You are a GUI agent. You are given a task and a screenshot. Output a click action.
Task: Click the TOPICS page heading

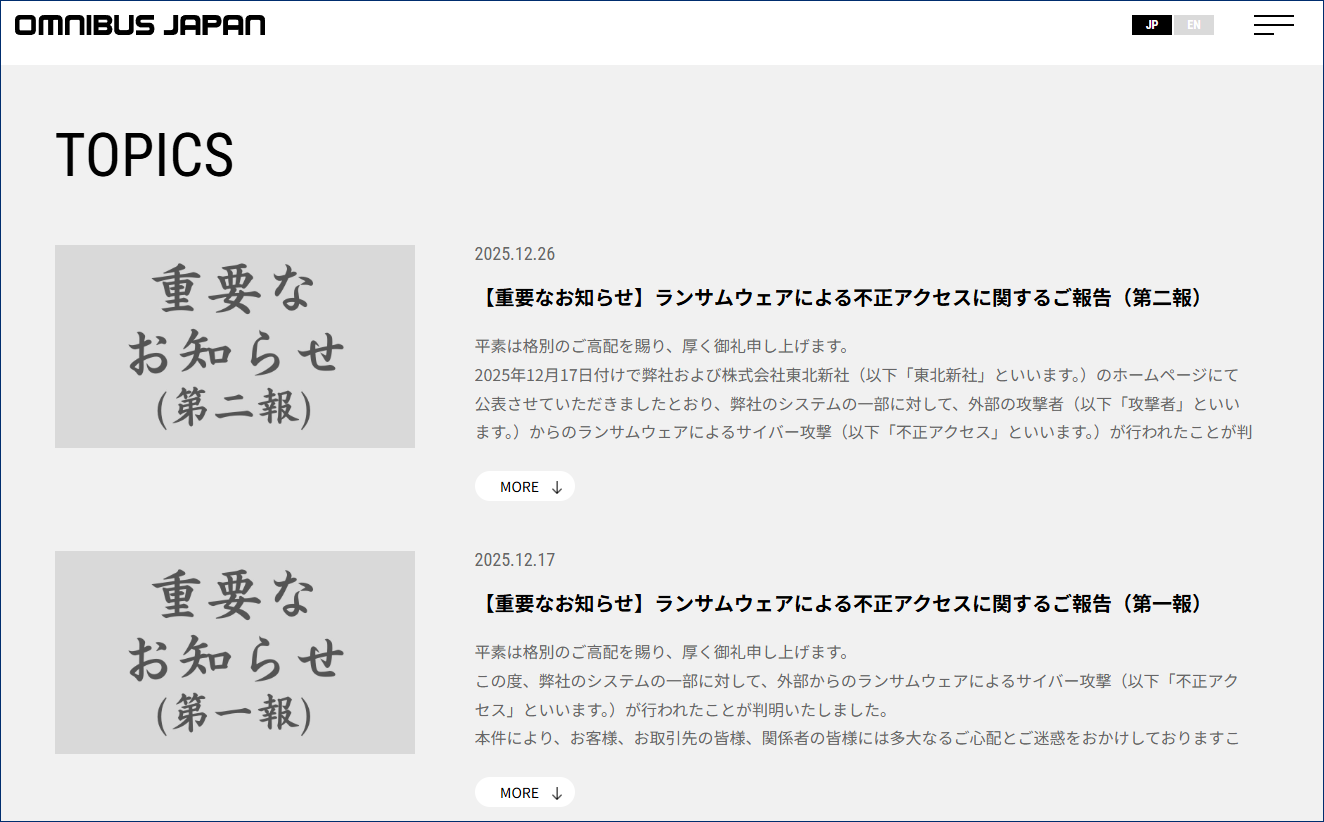pyautogui.click(x=145, y=155)
